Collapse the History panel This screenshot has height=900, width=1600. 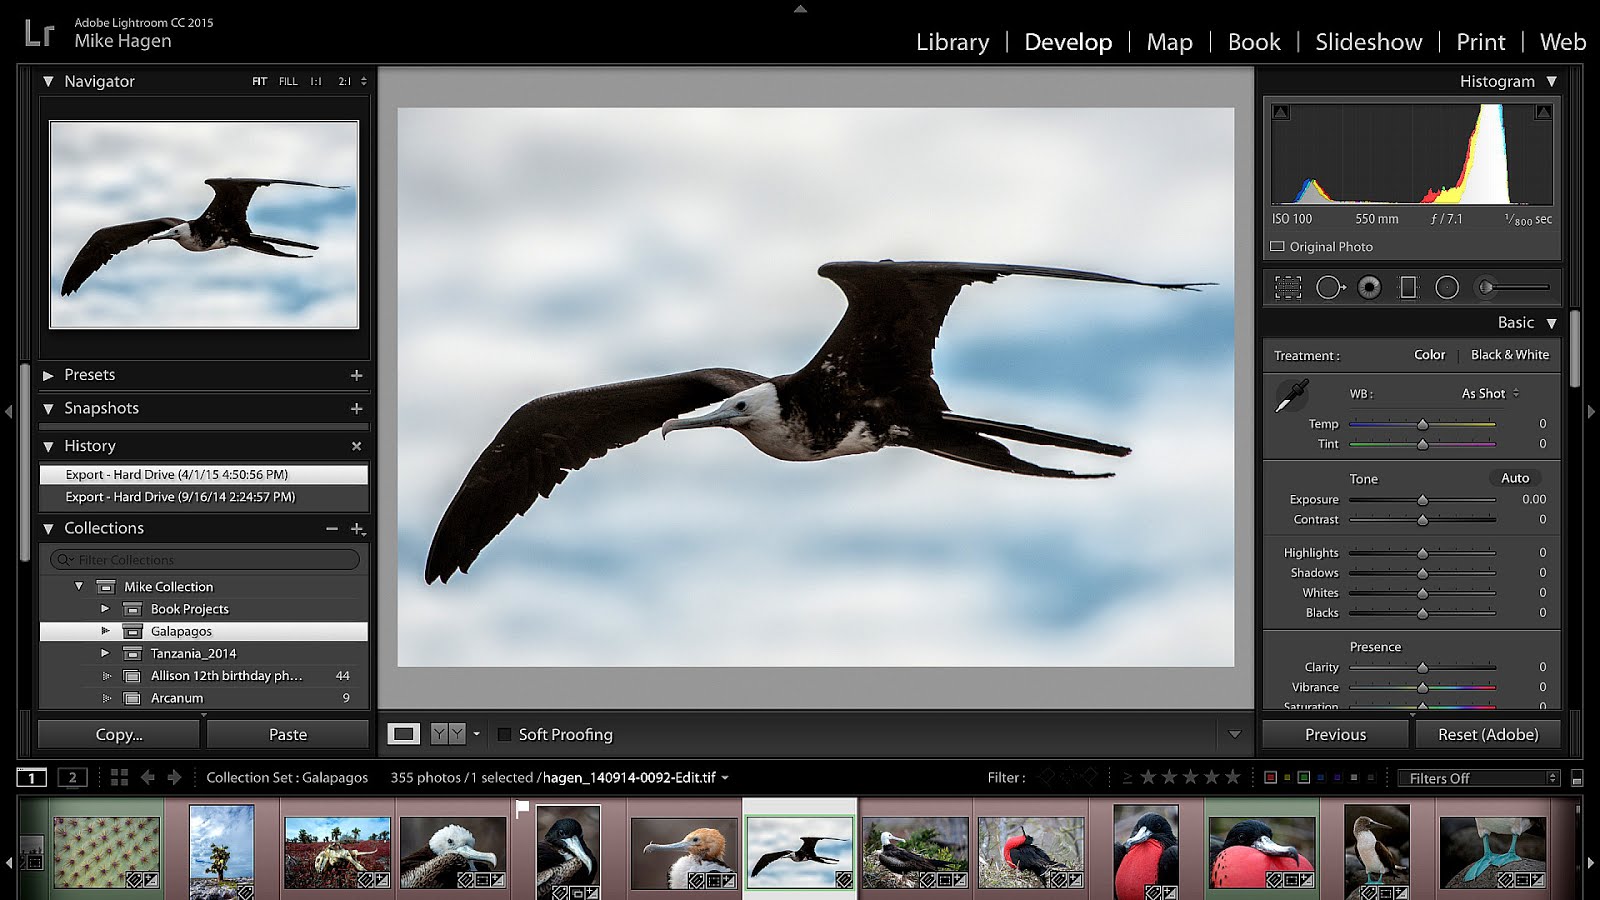(x=47, y=446)
